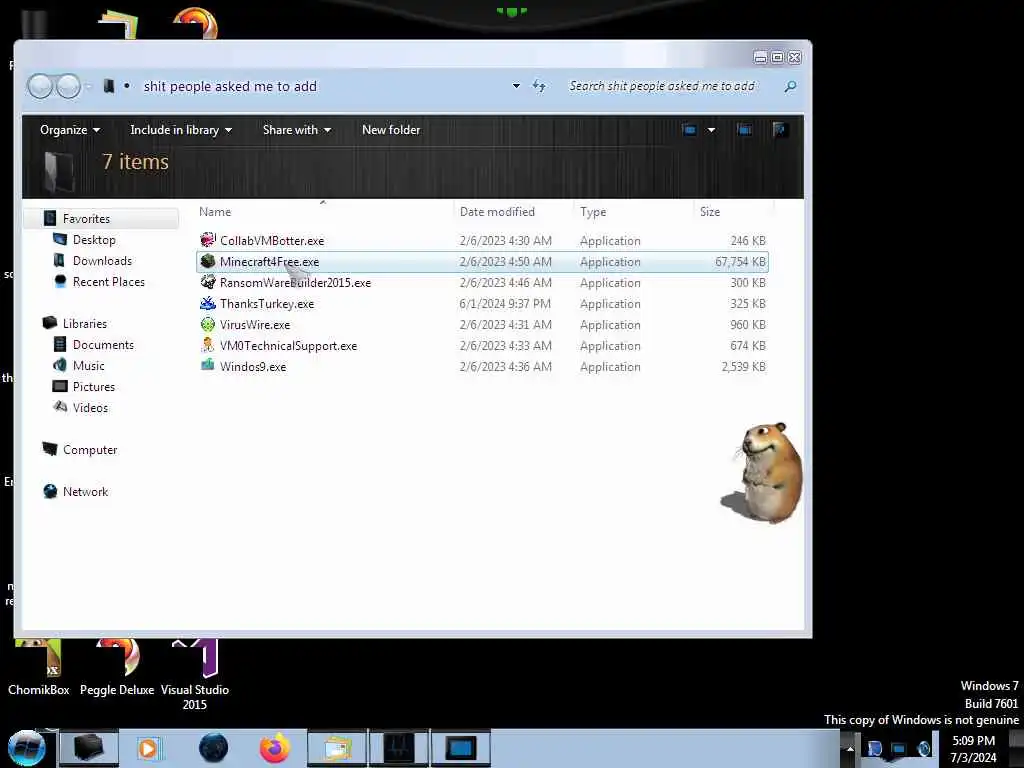1024x768 pixels.
Task: Open the Include in library dropdown
Action: (181, 130)
